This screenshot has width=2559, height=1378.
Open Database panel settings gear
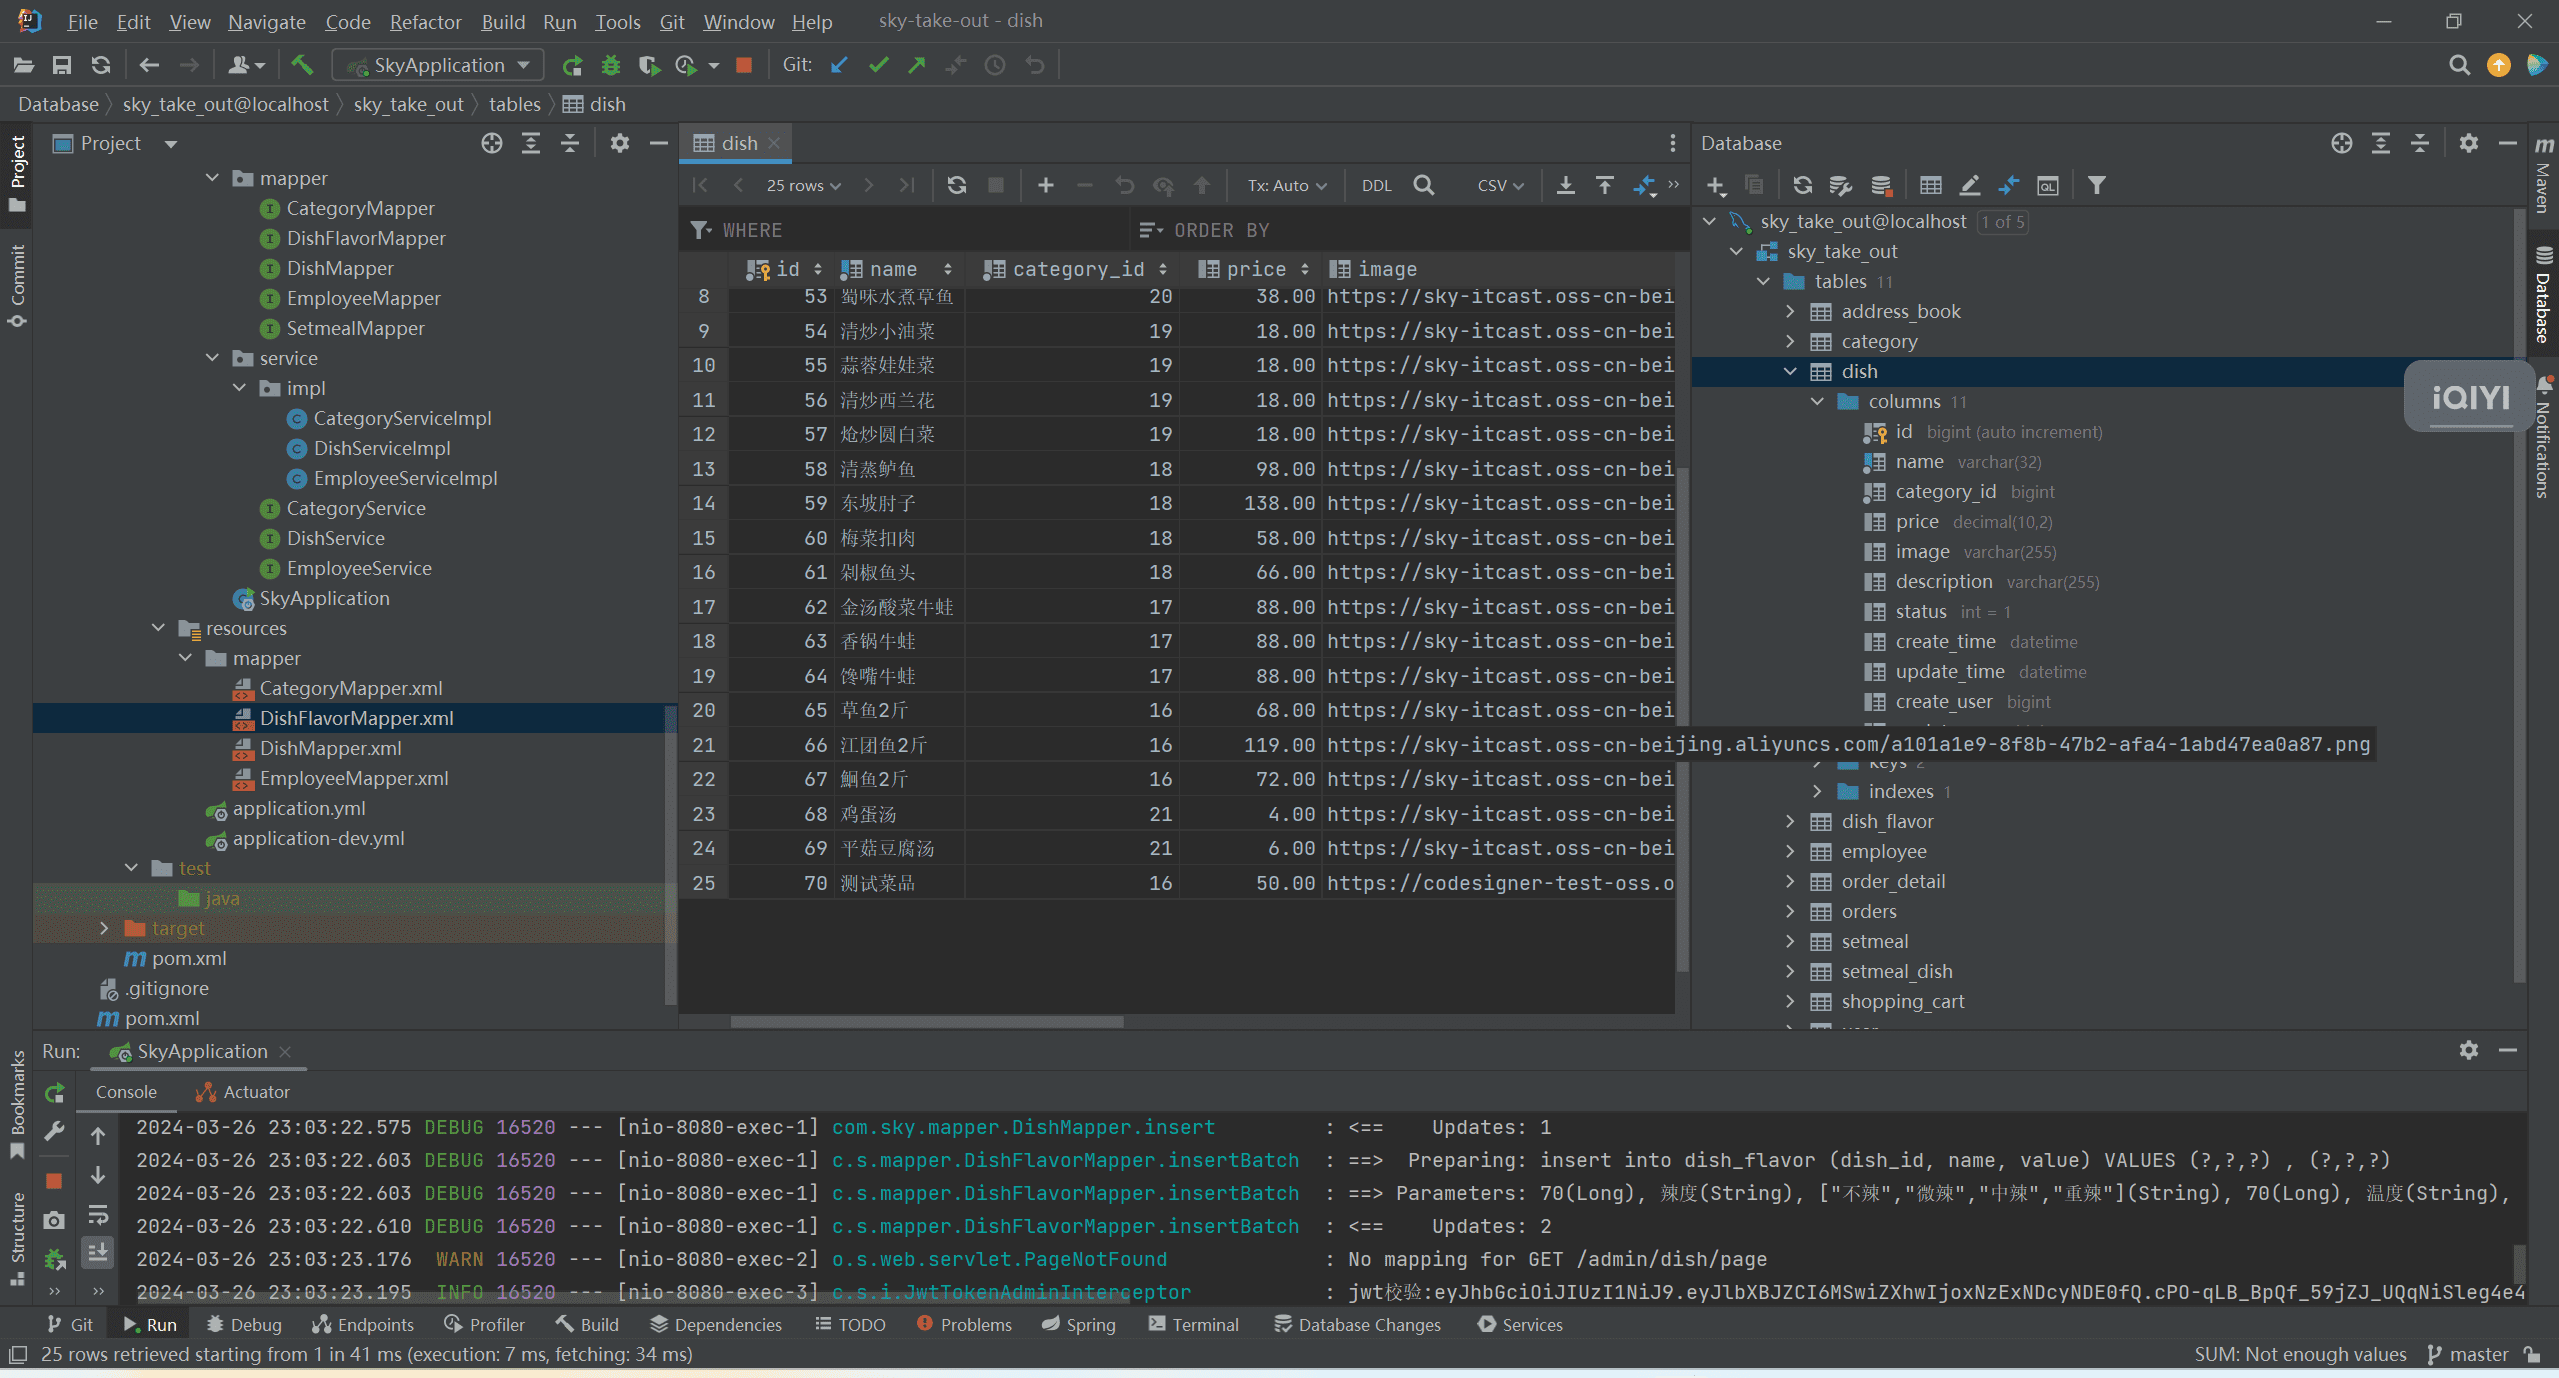pyautogui.click(x=2468, y=143)
